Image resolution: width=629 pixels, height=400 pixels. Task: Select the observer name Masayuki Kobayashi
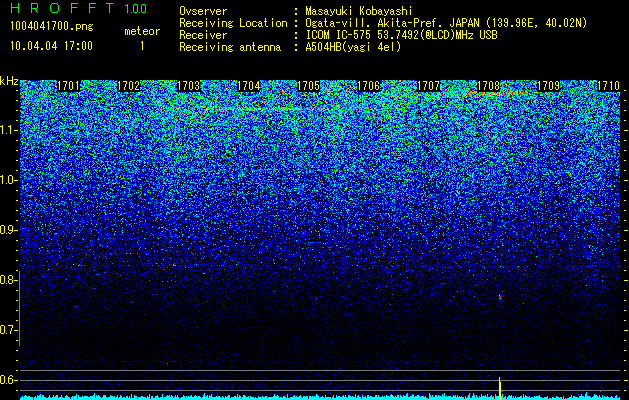click(x=359, y=11)
